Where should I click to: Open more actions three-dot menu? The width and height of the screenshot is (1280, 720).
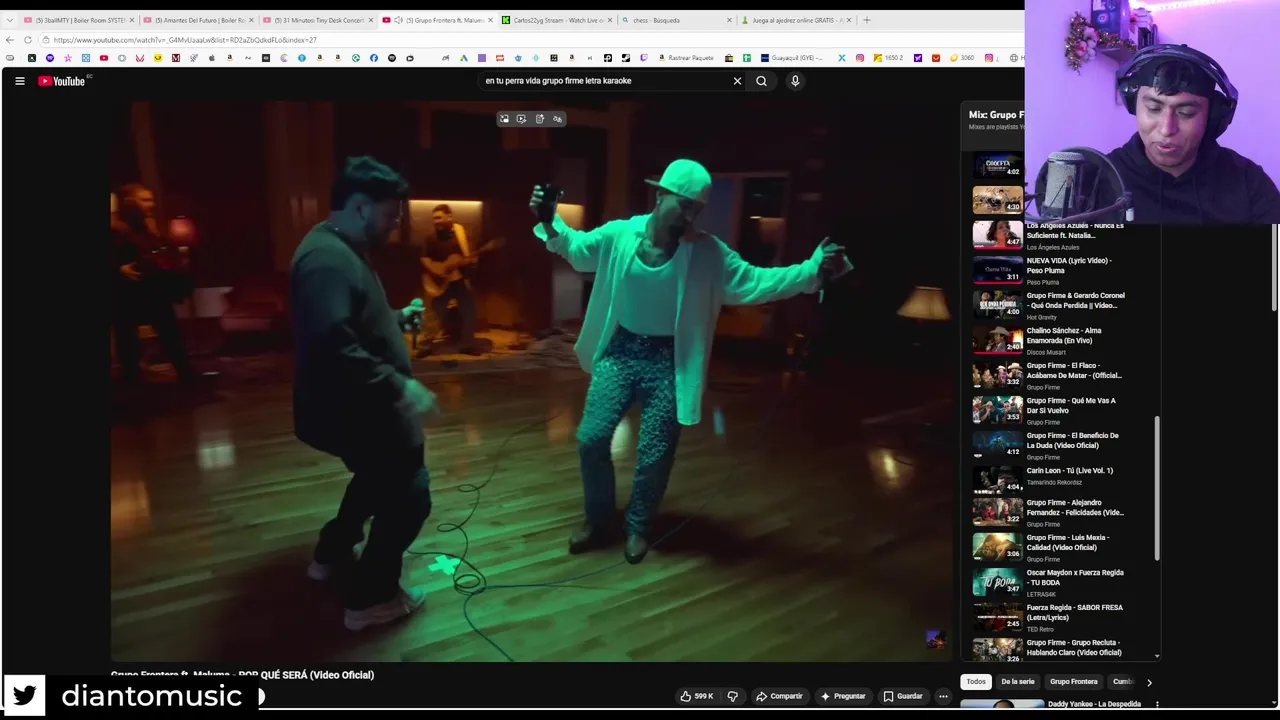(943, 696)
